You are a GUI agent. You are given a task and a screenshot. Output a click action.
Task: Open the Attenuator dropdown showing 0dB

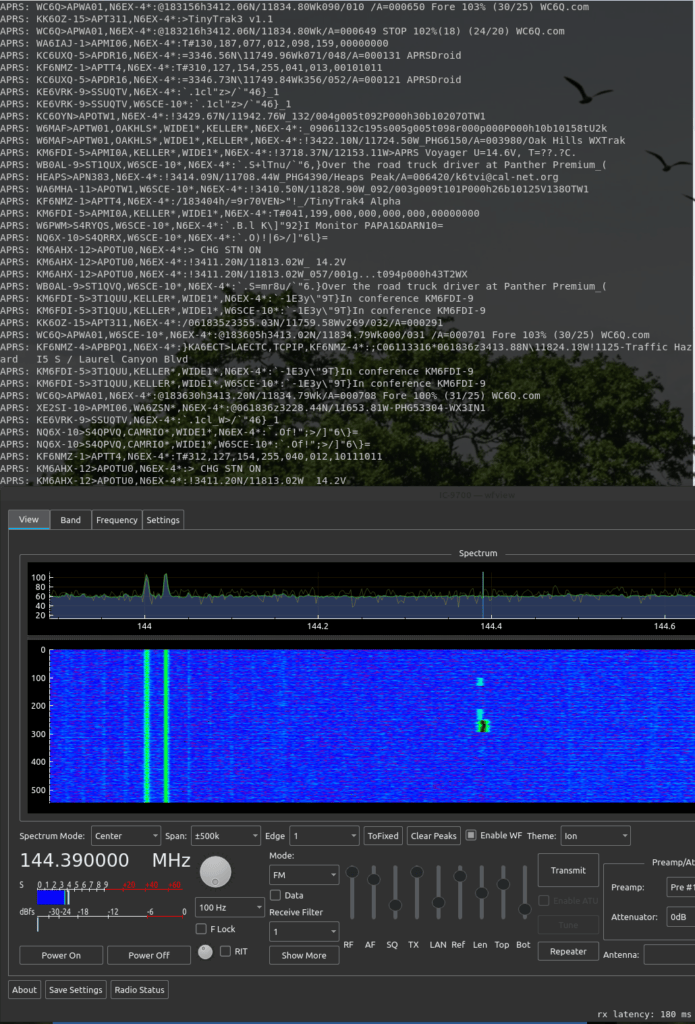pos(681,916)
